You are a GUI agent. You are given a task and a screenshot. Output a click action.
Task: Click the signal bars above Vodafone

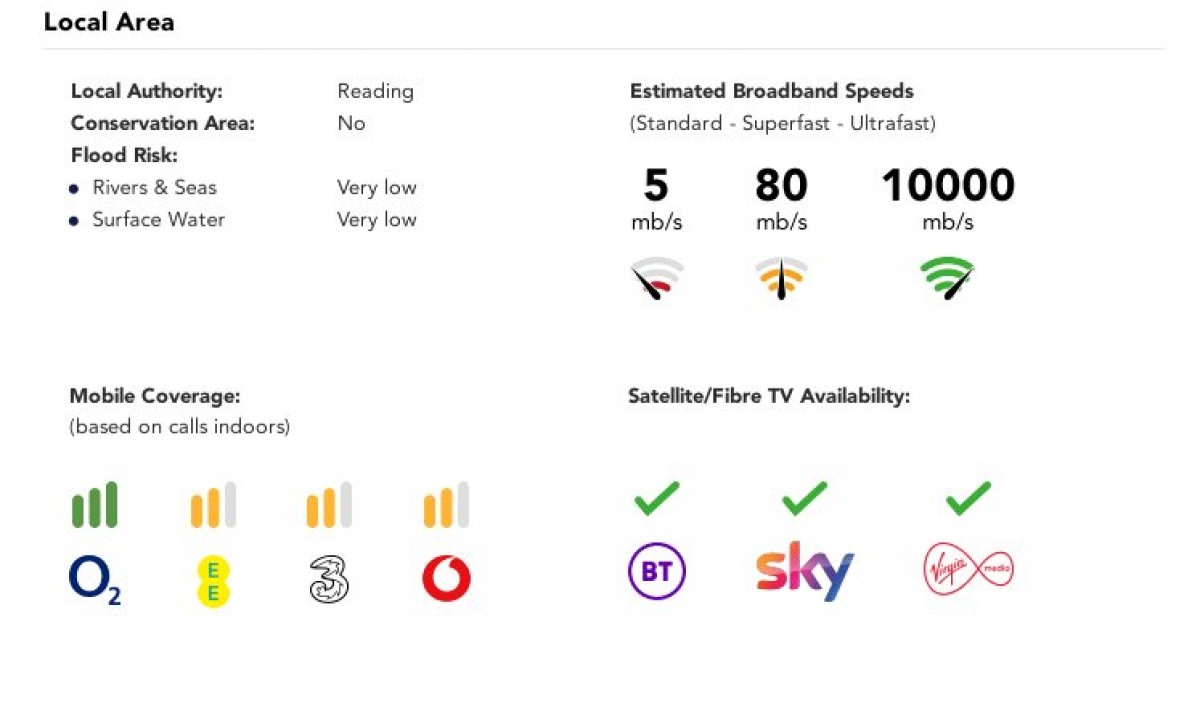(446, 505)
